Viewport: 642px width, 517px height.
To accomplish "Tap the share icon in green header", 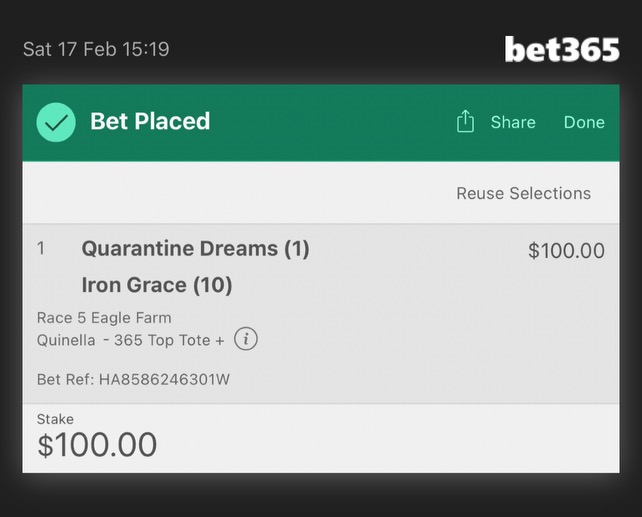I will (465, 122).
